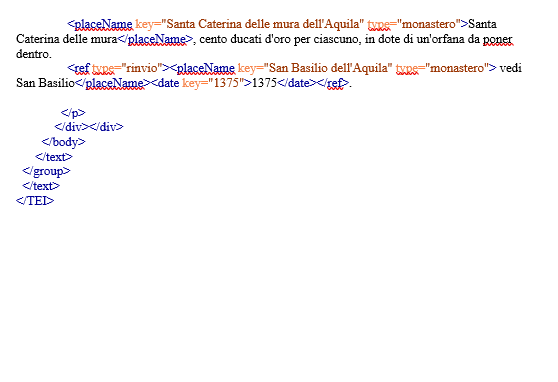Click the closing group tag
Image resolution: width=558 pixels, height=382 pixels.
(x=46, y=171)
